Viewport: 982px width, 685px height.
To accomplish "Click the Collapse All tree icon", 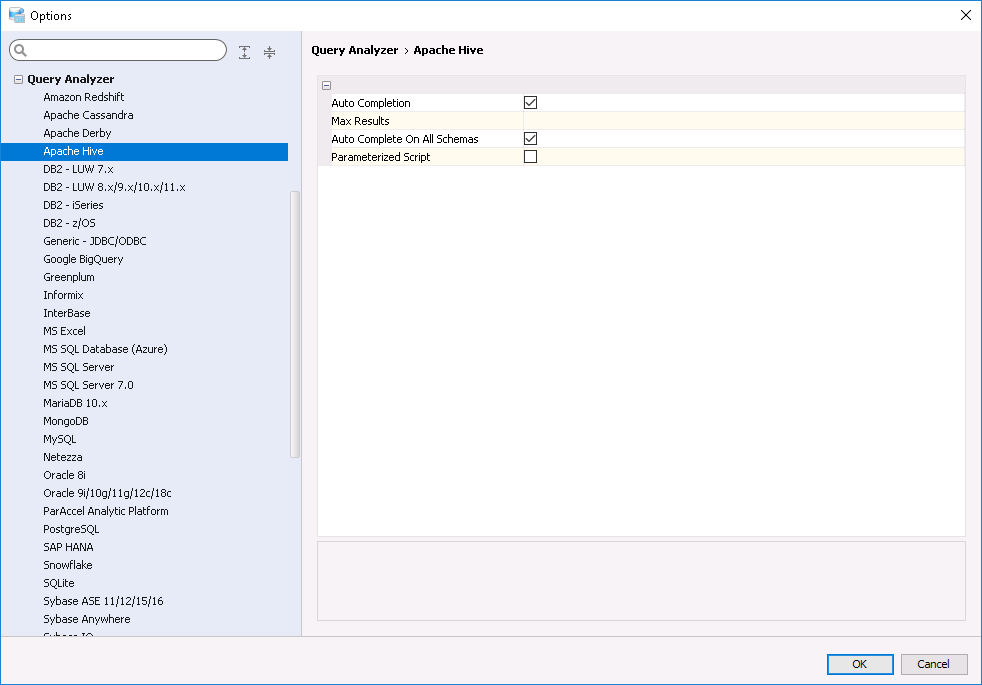I will click(x=269, y=52).
